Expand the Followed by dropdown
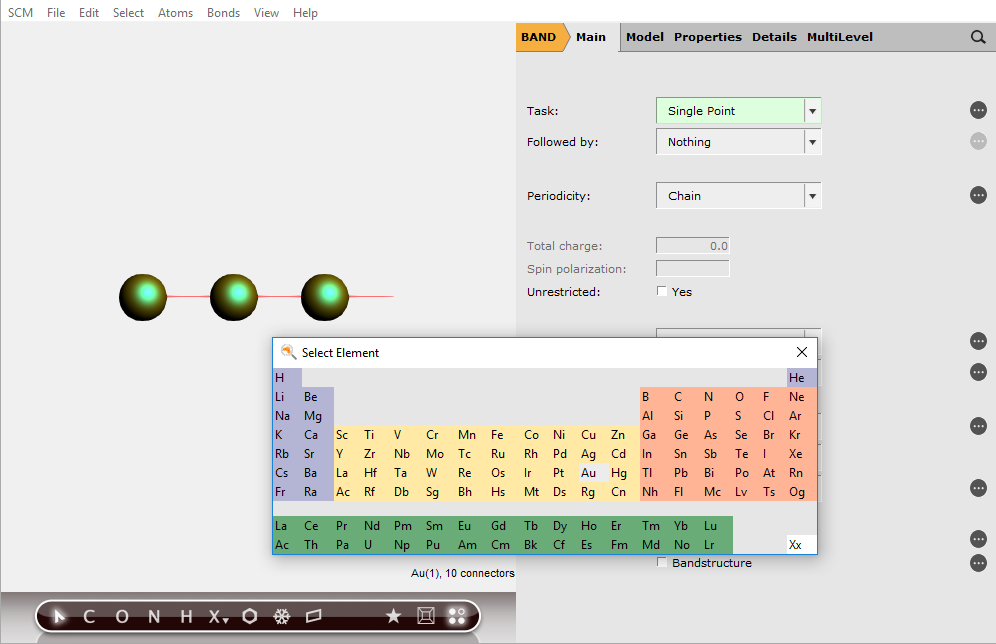The image size is (996, 644). 738,142
